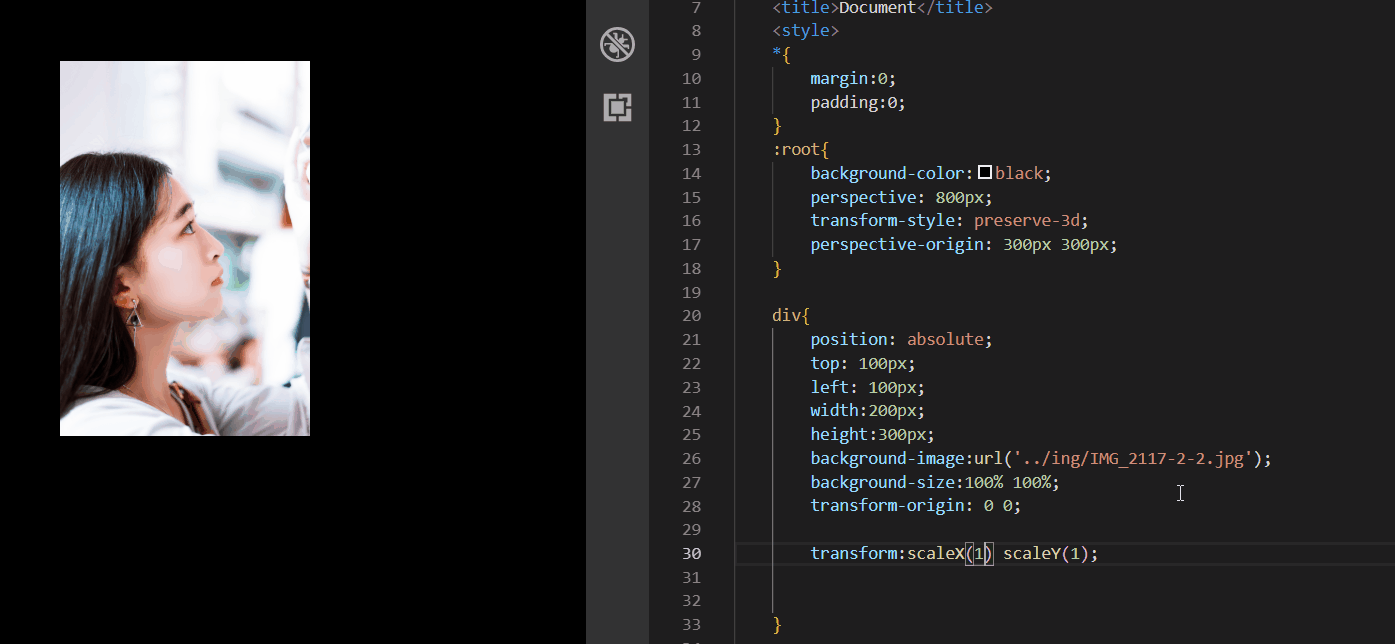Click the scaleX value on line 30

pos(980,553)
